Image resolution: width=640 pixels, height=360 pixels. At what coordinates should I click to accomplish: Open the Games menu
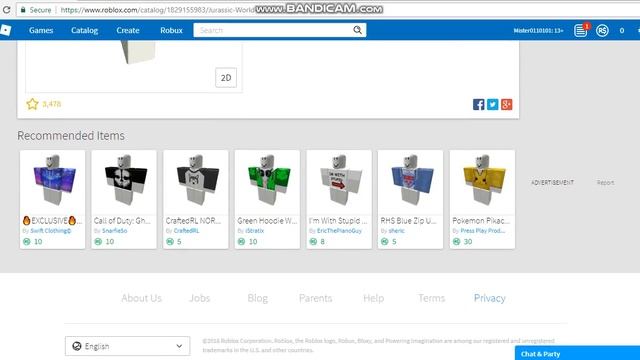click(41, 30)
